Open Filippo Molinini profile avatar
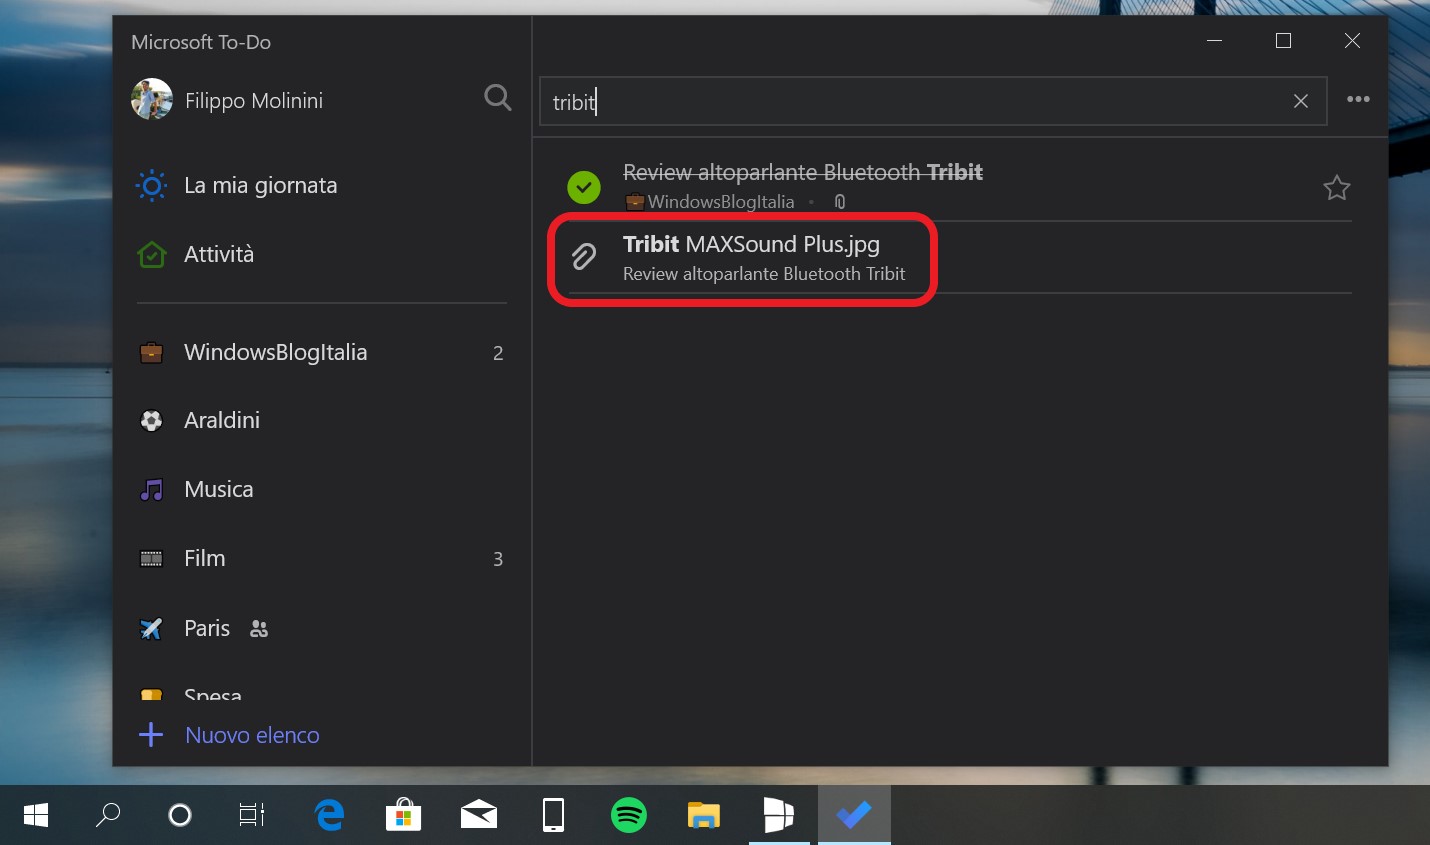The image size is (1430, 845). click(x=152, y=100)
